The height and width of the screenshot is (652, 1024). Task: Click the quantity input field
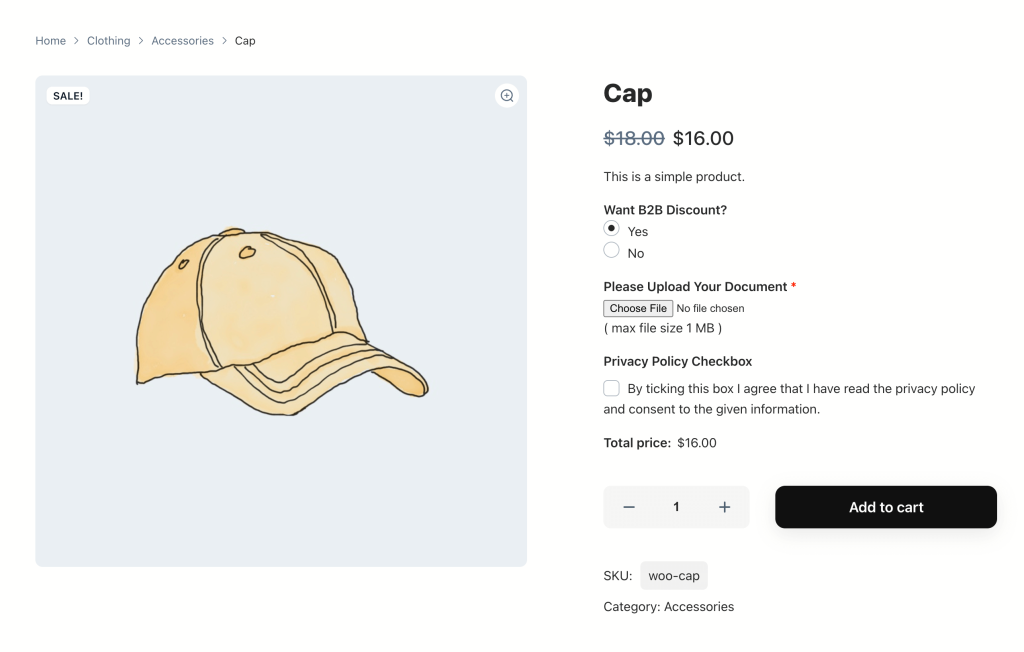pos(677,507)
